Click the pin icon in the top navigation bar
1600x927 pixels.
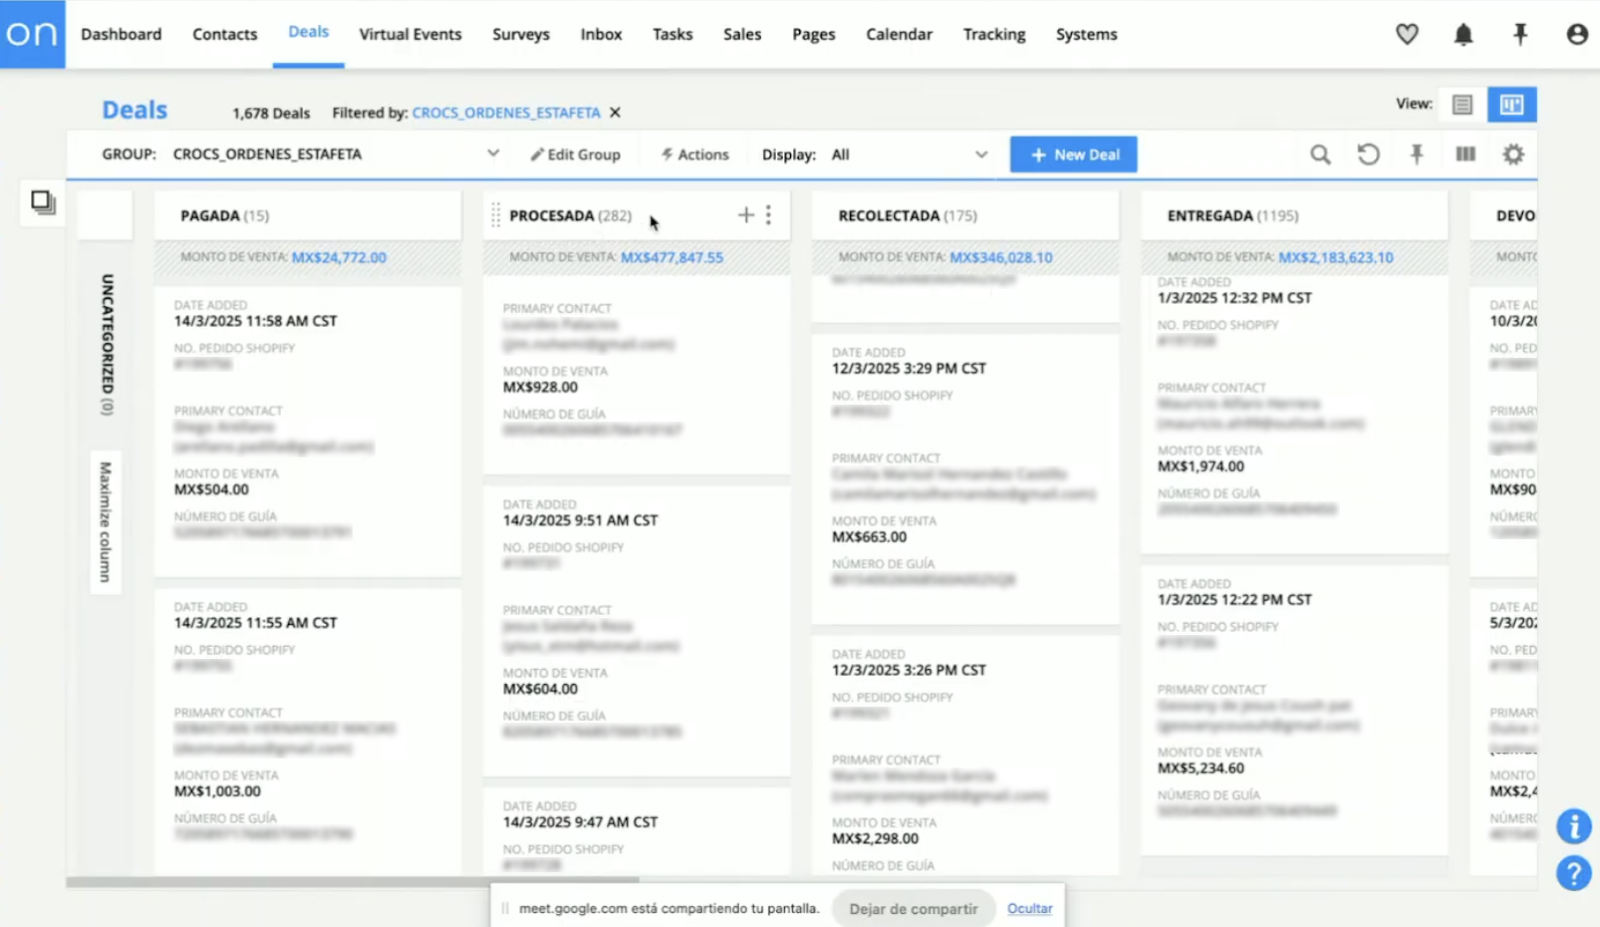point(1520,33)
